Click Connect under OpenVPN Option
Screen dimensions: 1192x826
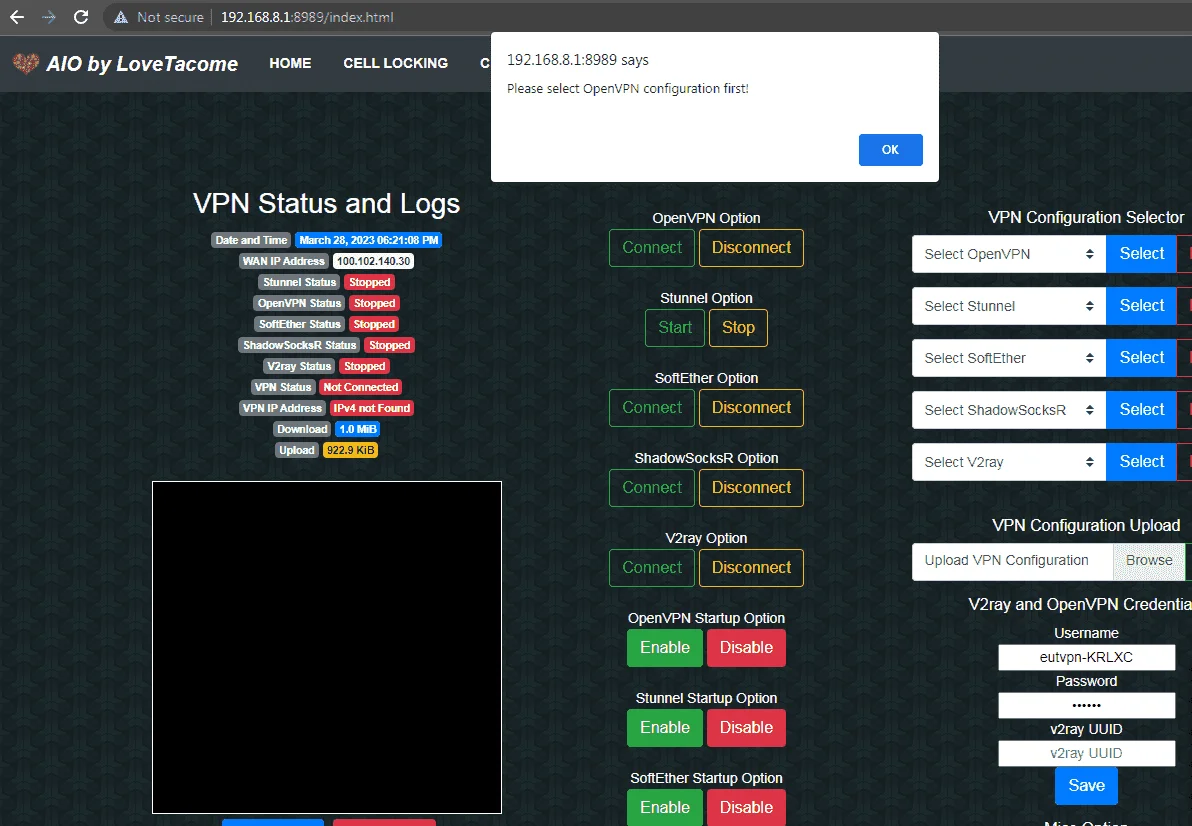(x=651, y=248)
